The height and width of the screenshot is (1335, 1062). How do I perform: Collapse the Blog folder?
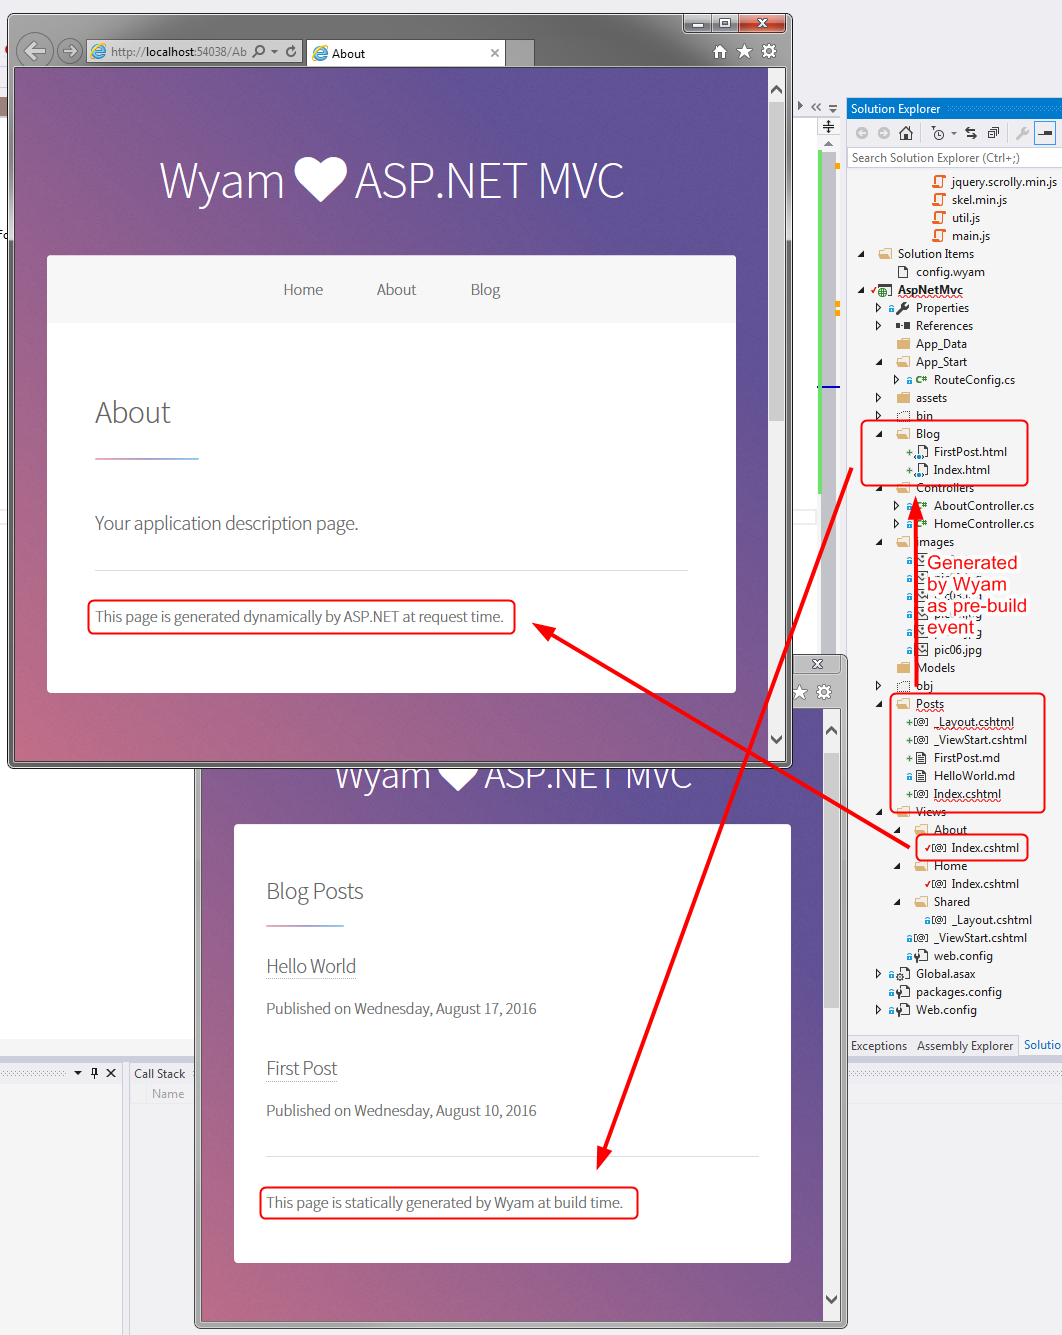(879, 434)
